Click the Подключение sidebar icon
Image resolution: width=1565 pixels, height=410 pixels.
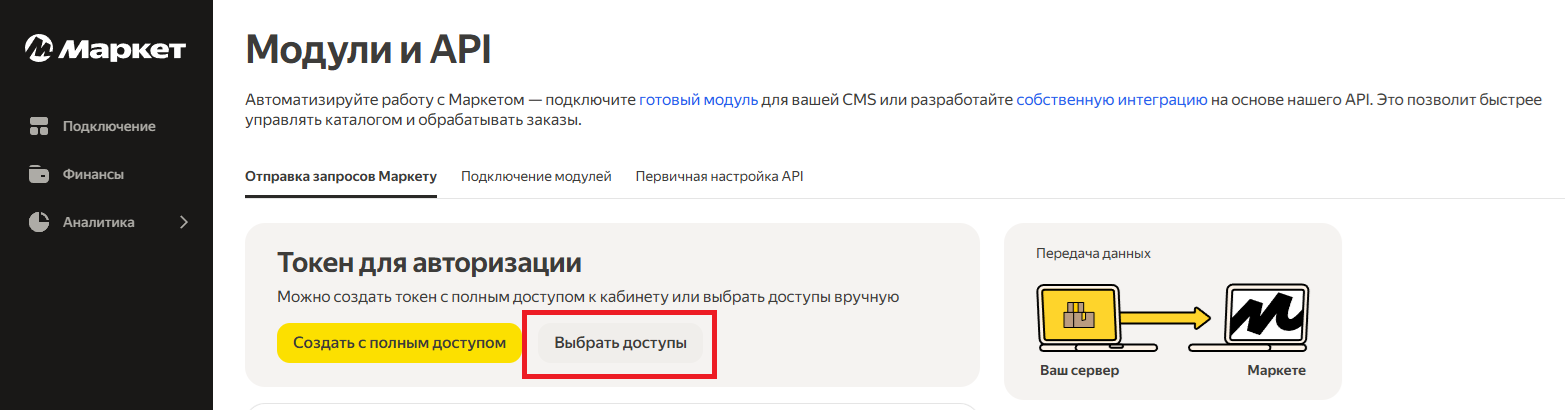(39, 126)
